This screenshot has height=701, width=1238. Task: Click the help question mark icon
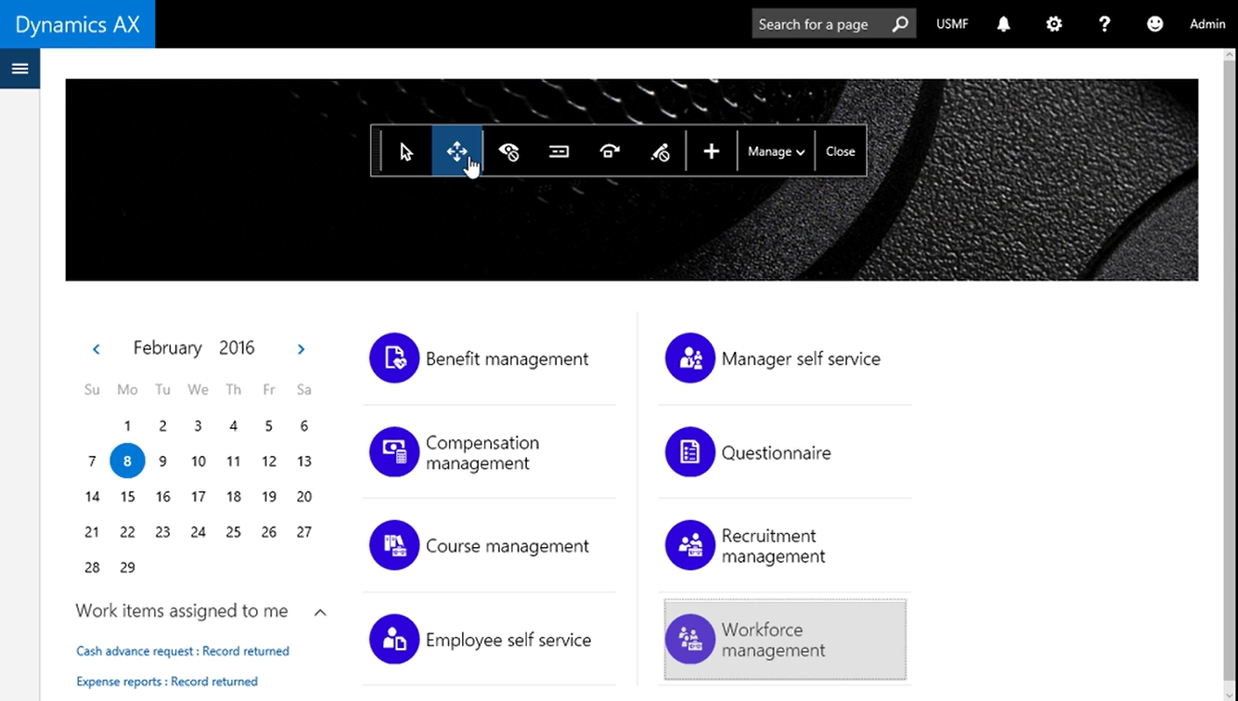(1104, 24)
